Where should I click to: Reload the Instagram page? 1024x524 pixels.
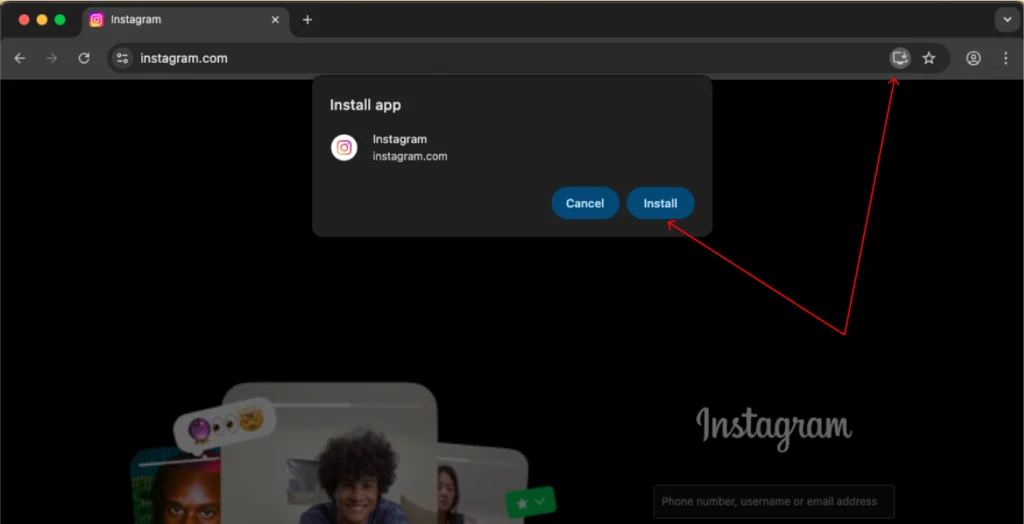coord(84,58)
